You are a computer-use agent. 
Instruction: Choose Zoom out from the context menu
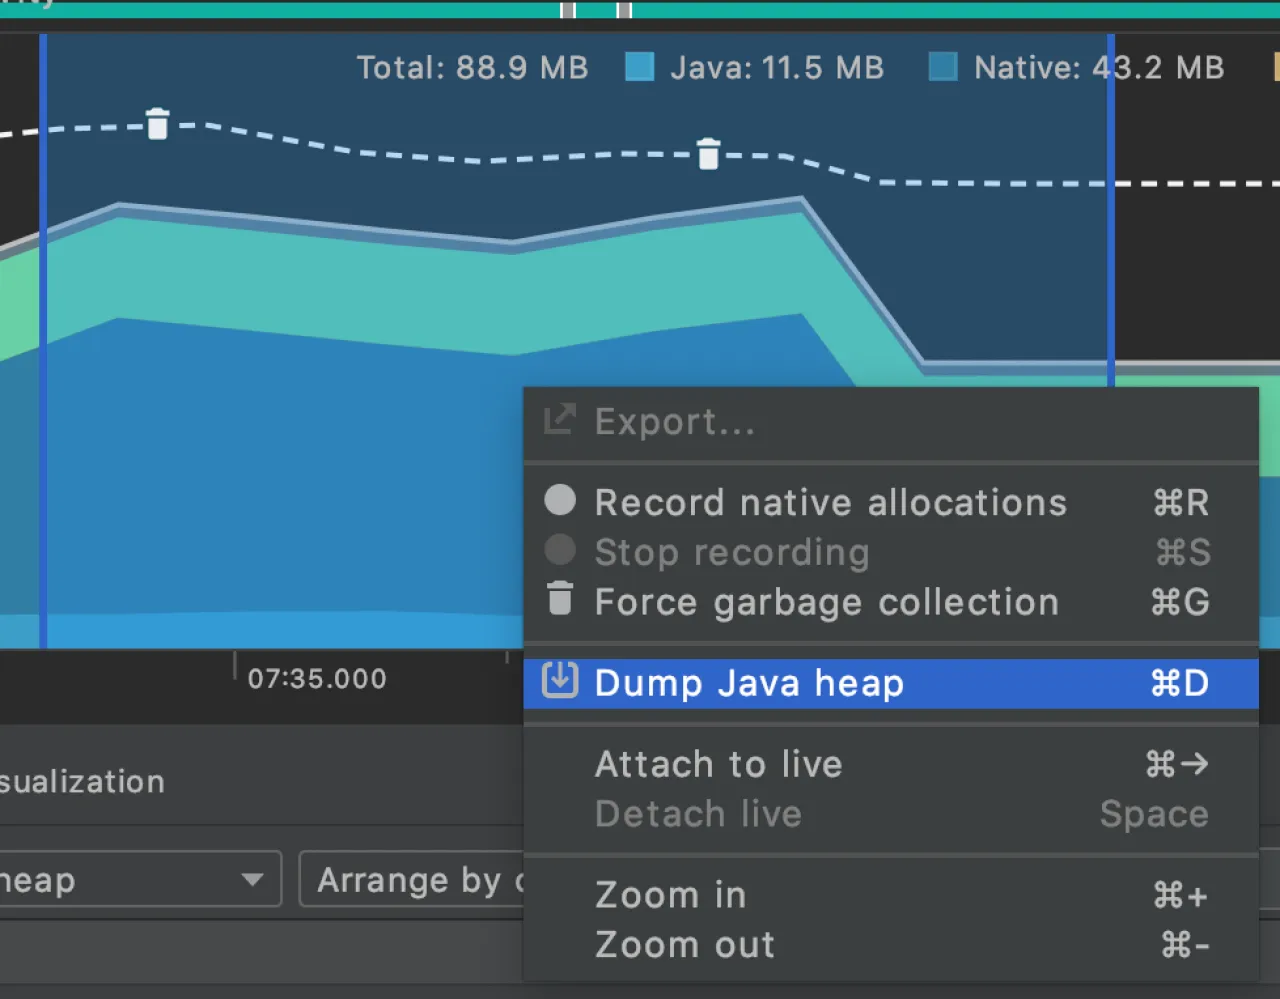click(x=891, y=945)
